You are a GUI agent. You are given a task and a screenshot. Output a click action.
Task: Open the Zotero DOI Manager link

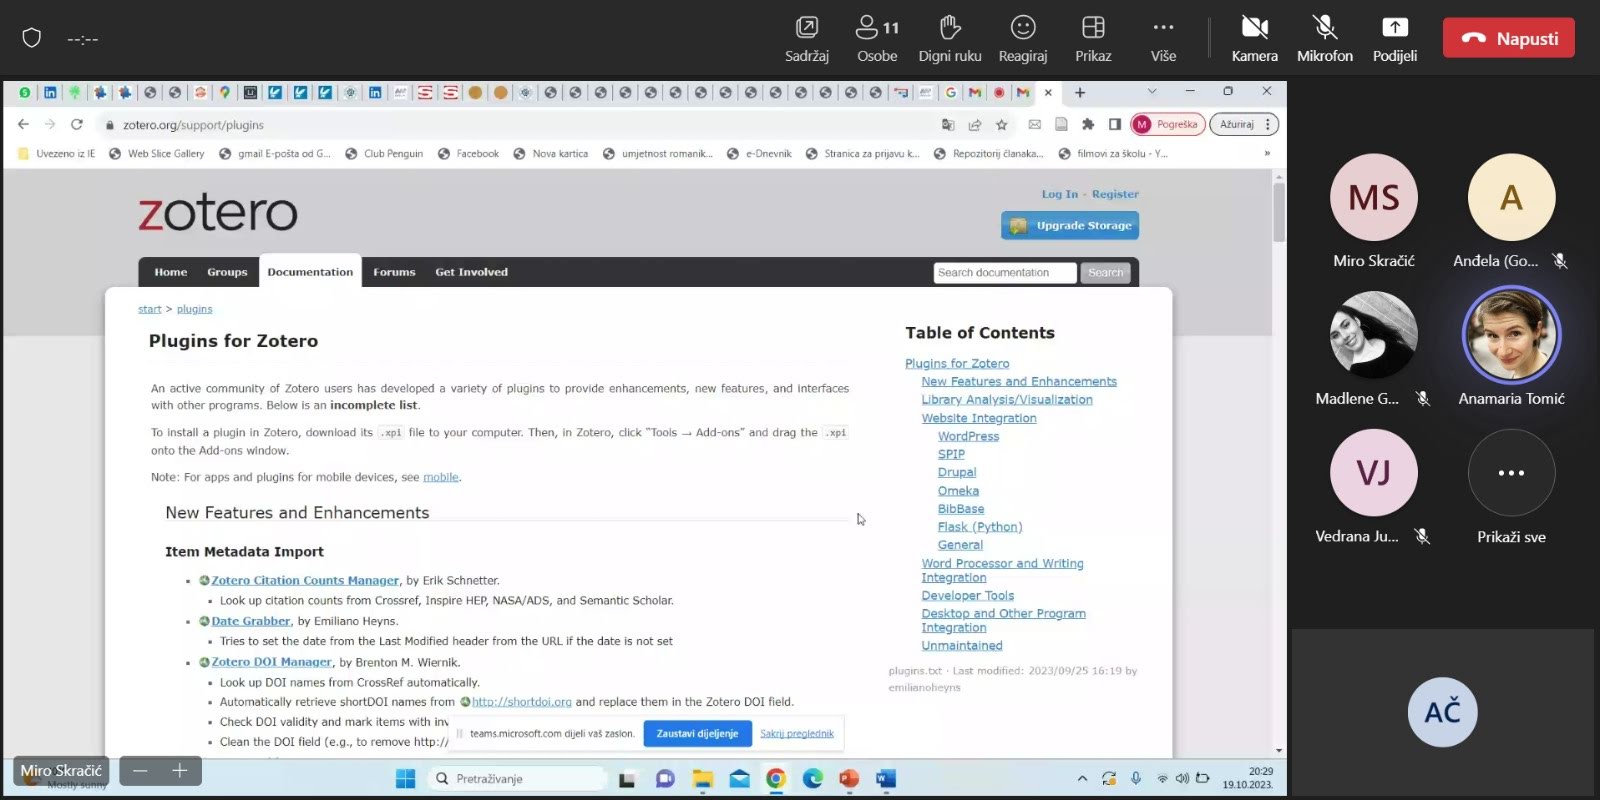(x=272, y=662)
